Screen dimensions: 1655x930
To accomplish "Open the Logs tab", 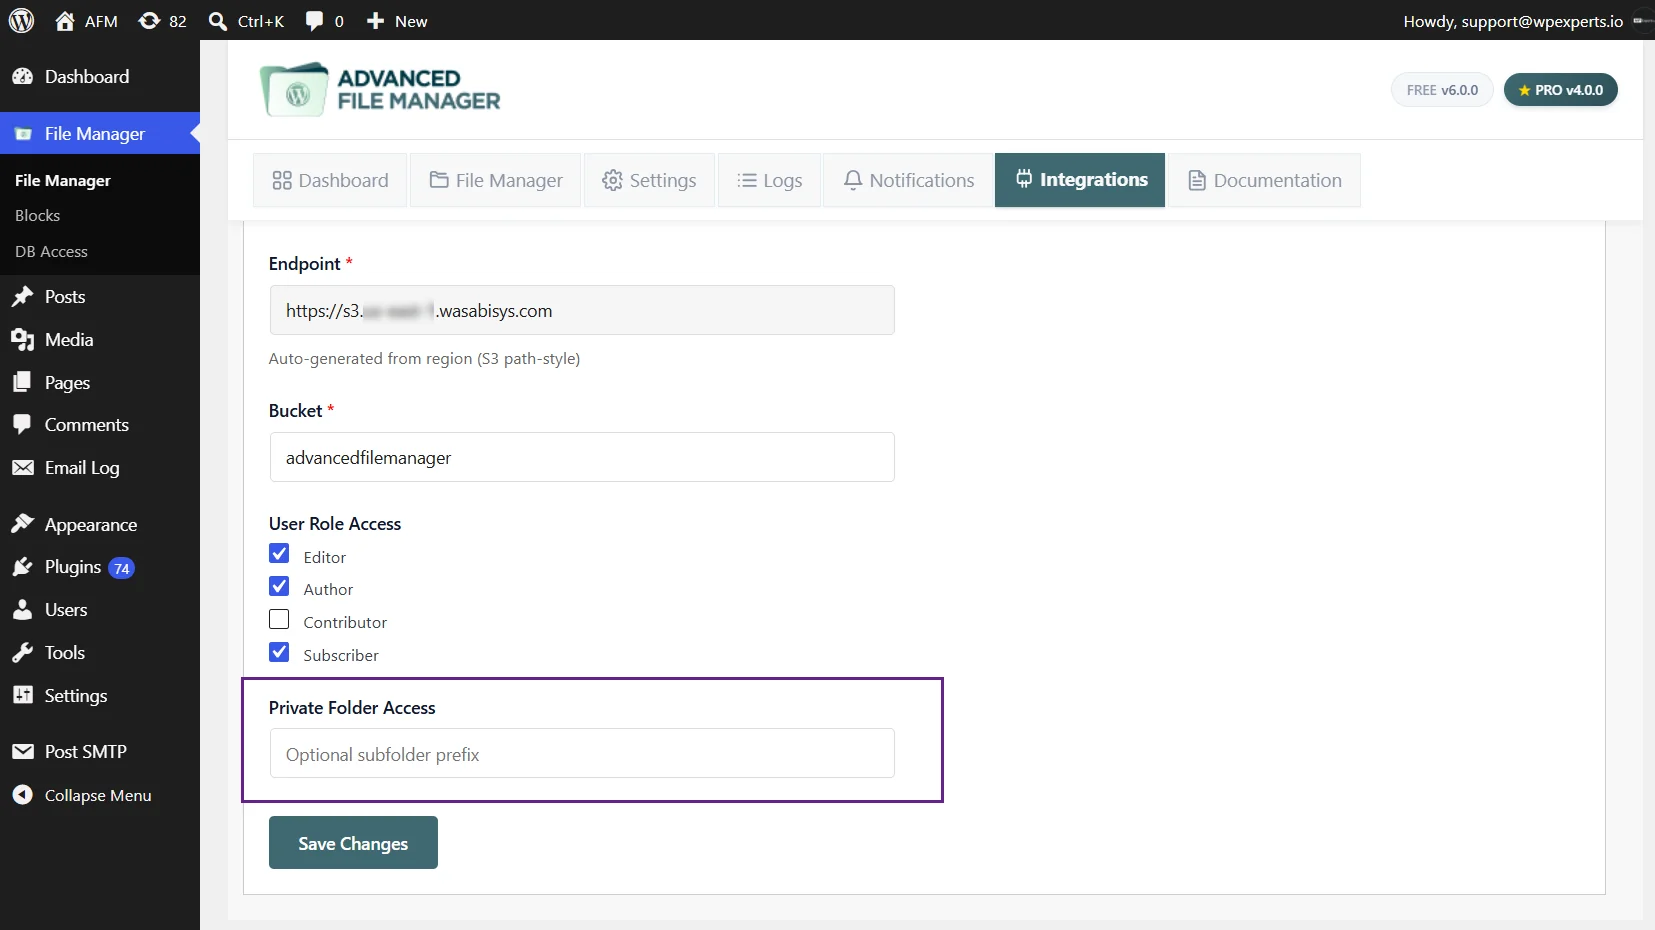I will coord(769,180).
